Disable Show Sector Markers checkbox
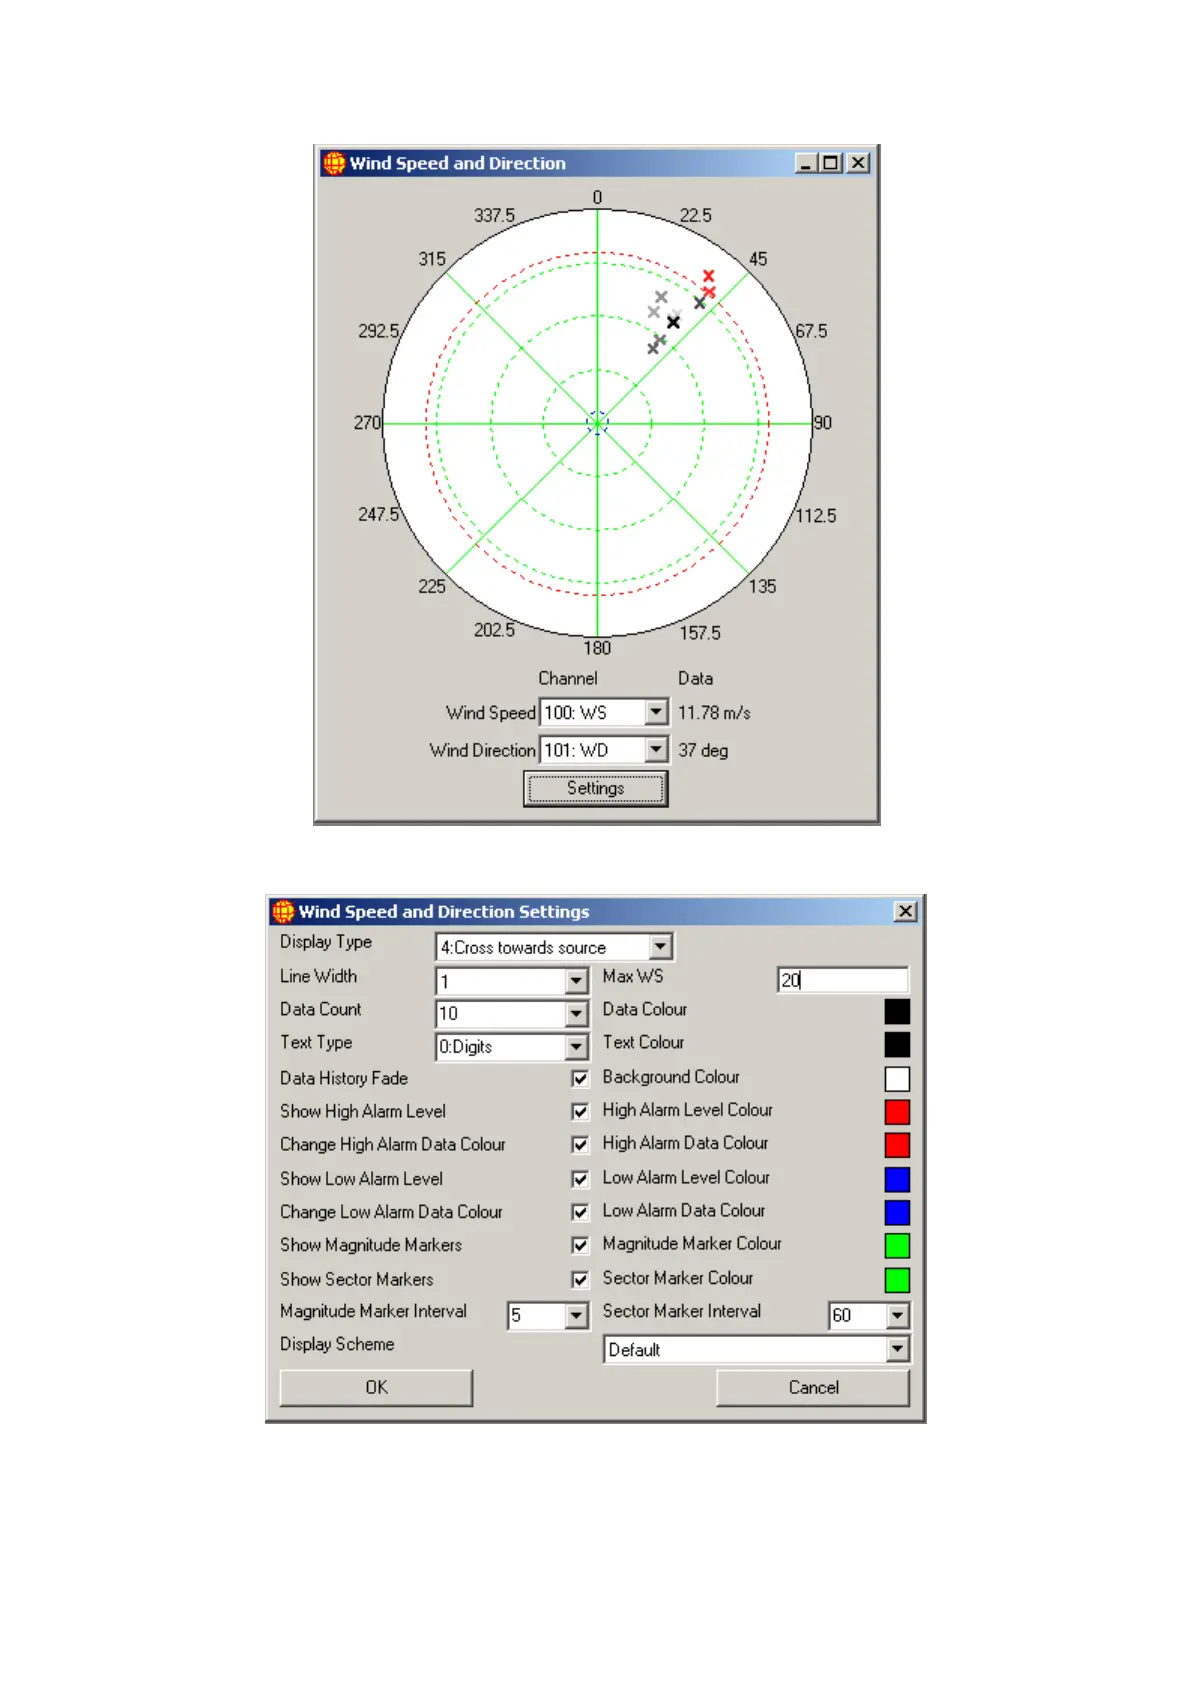Screen dimensions: 1191x1684 [580, 1279]
